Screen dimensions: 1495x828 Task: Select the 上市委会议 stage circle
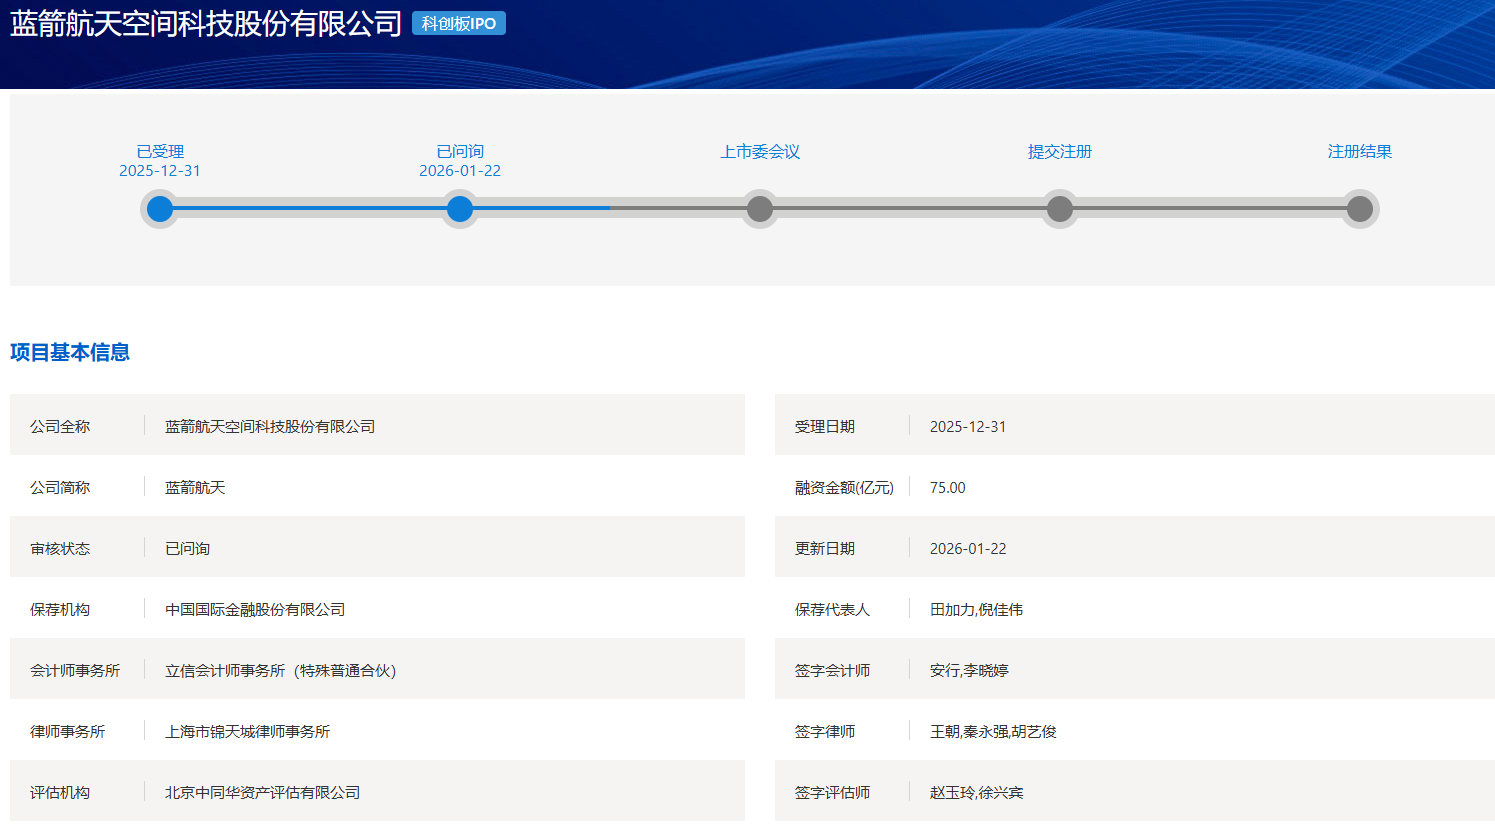pyautogui.click(x=760, y=209)
